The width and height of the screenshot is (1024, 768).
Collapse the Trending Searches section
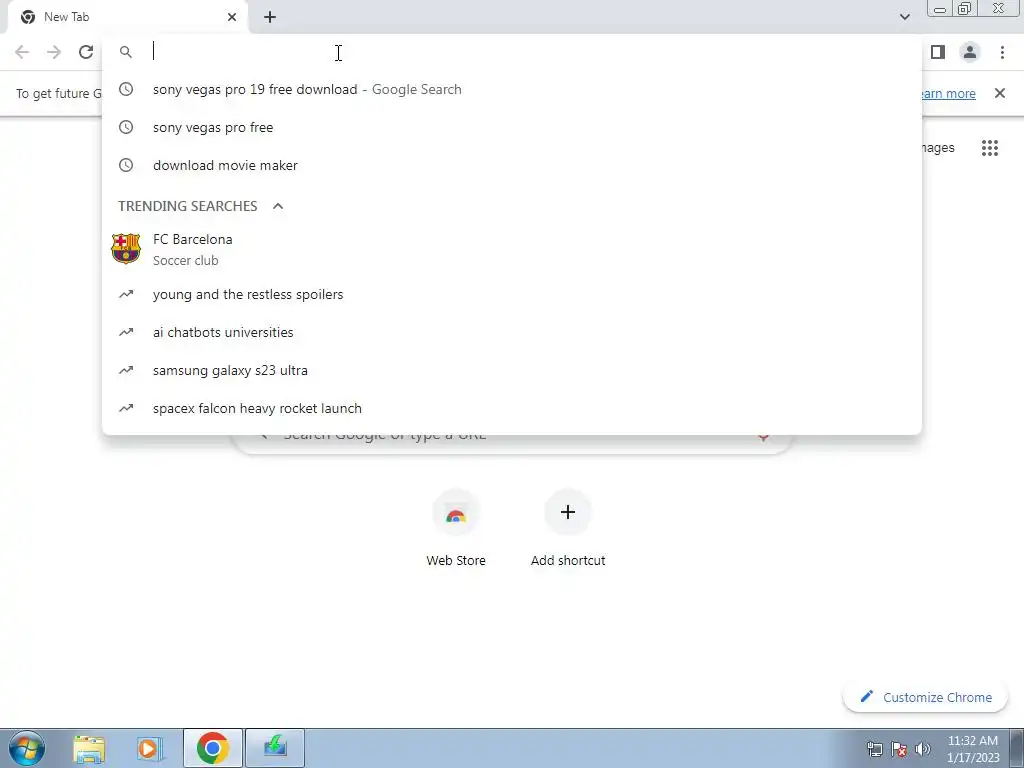pos(278,206)
